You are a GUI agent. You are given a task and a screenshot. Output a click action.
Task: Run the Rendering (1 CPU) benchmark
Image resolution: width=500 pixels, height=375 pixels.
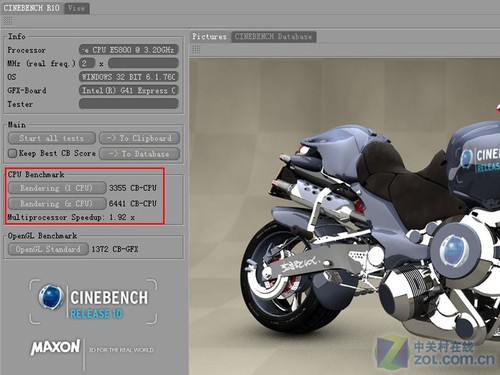click(x=57, y=188)
